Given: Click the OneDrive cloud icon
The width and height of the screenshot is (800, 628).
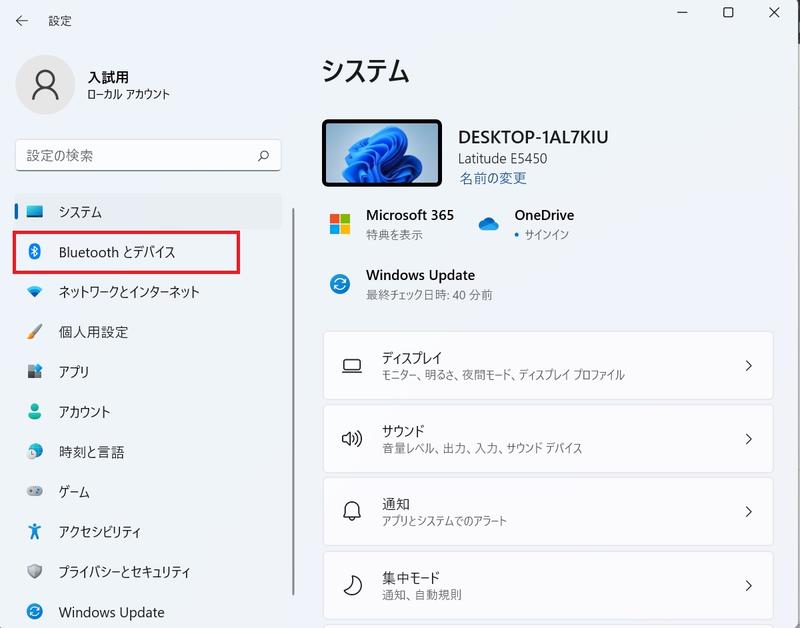Looking at the screenshot, I should click(x=488, y=223).
